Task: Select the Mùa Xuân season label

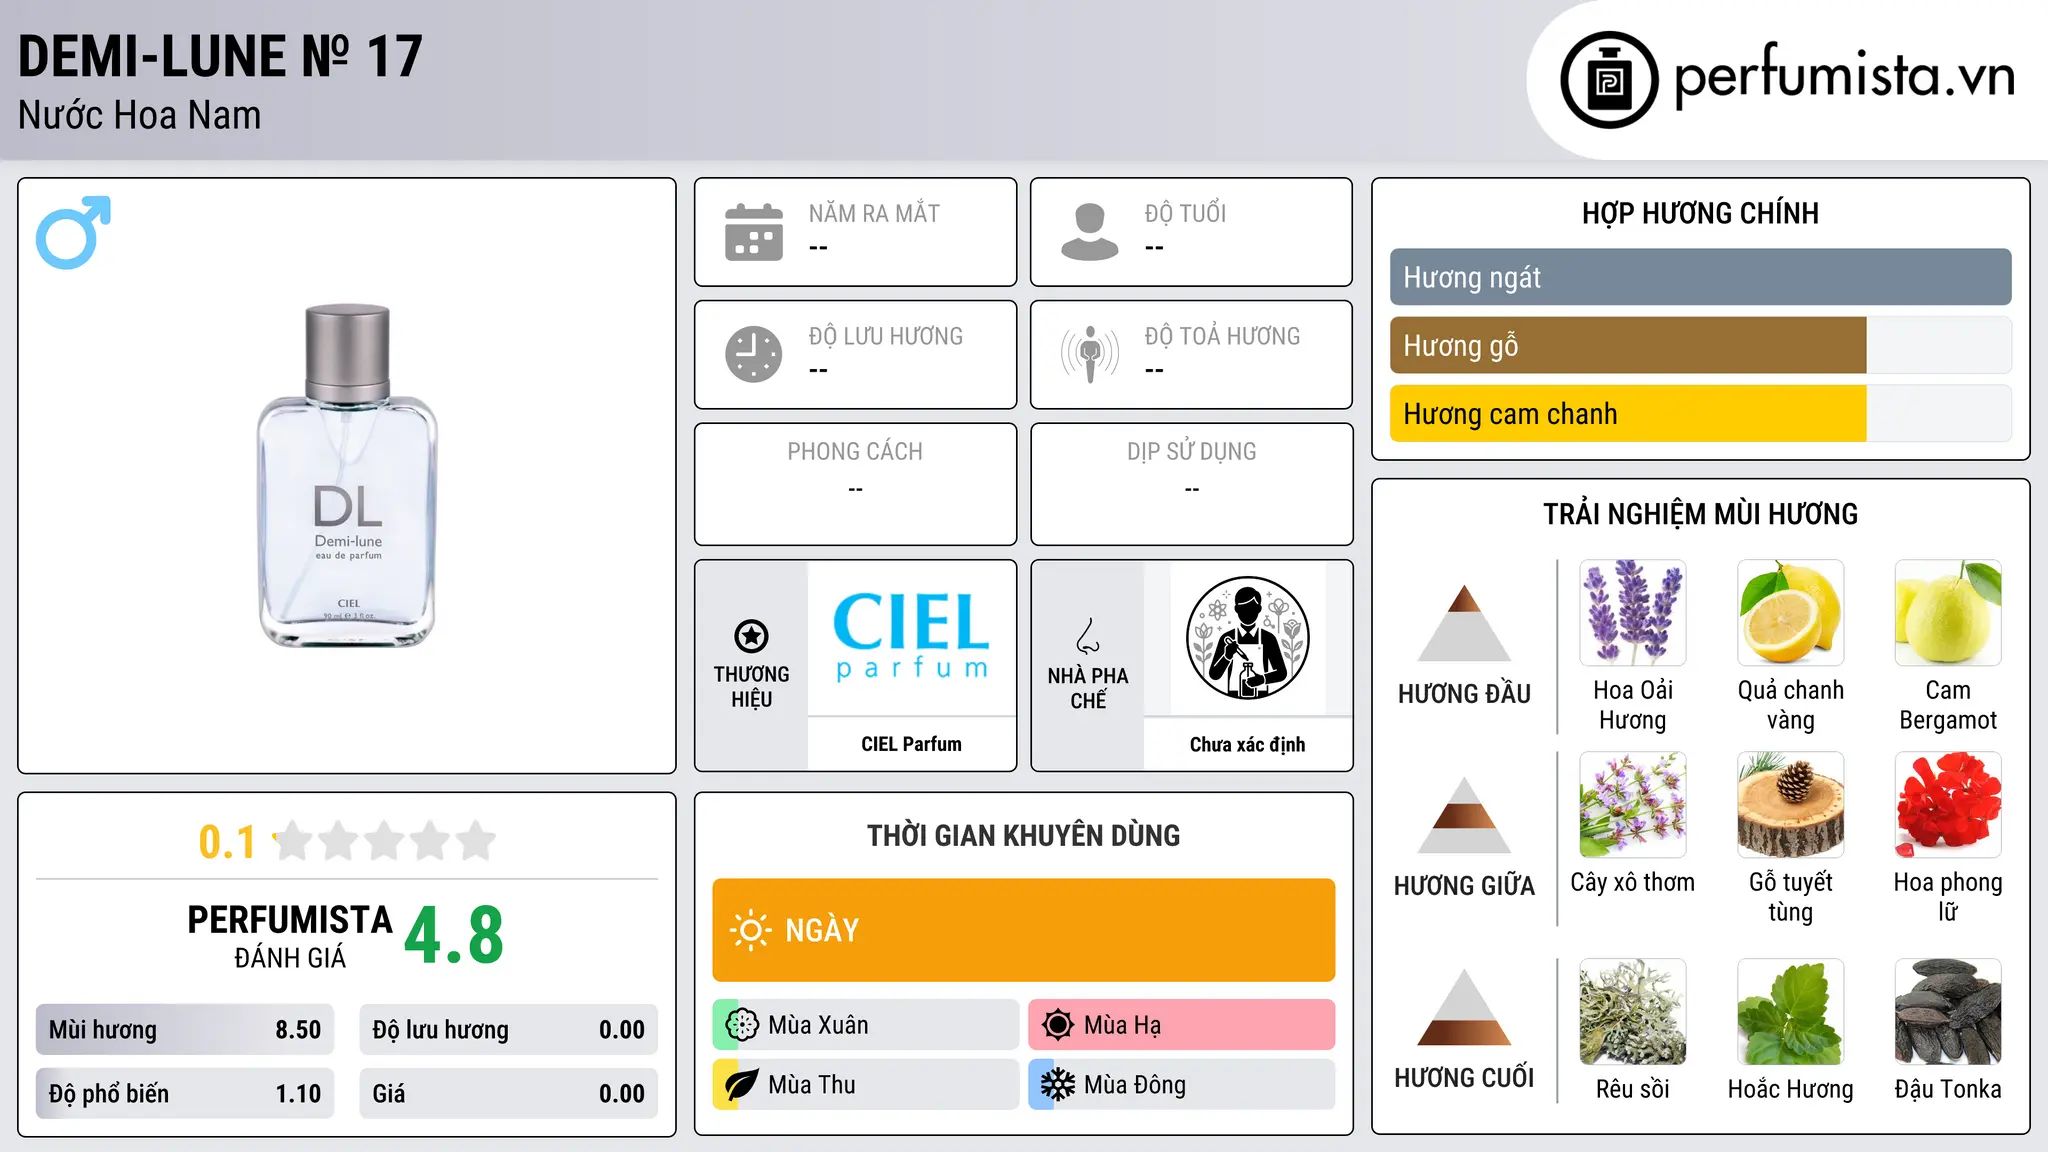Action: pyautogui.click(x=818, y=1025)
